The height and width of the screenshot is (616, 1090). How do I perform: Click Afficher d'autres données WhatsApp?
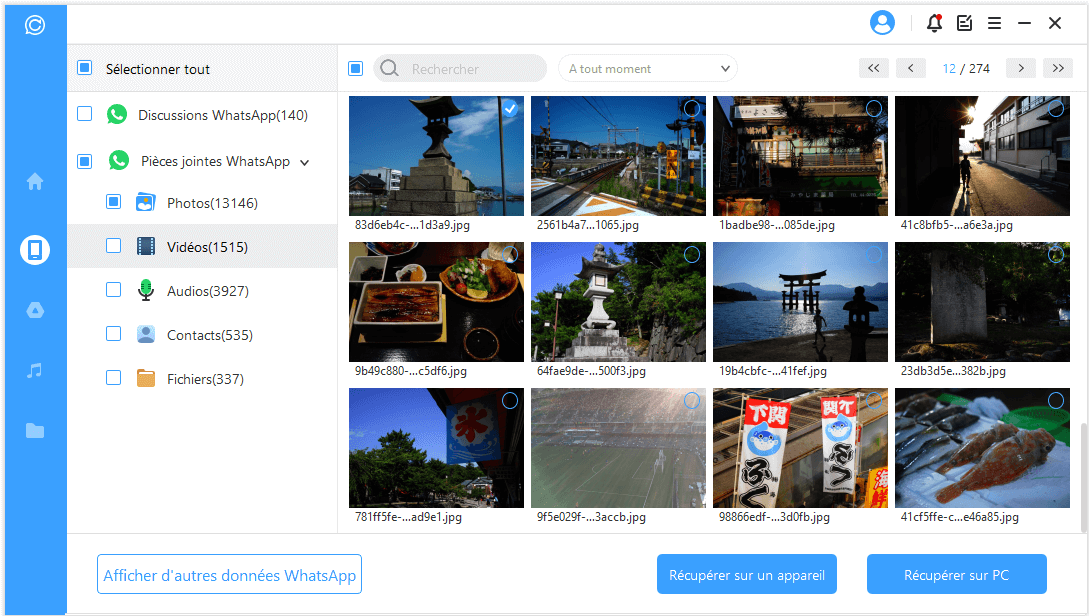229,575
